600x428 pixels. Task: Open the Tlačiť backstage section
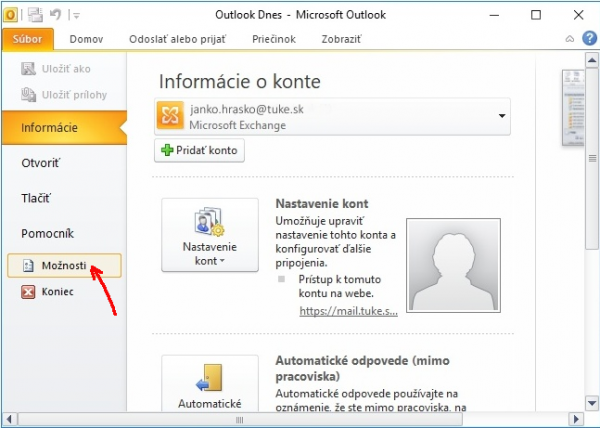[x=36, y=198]
